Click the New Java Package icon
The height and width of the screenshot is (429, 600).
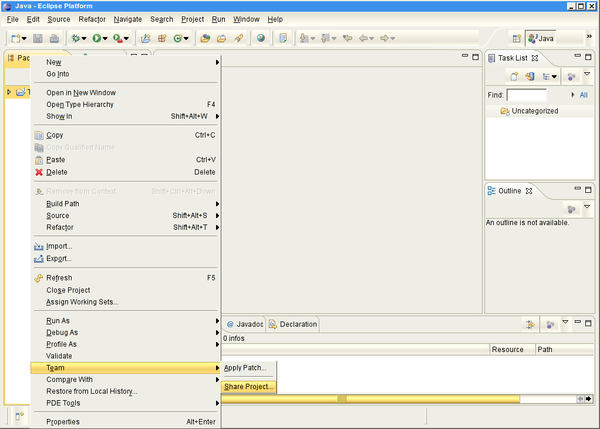pos(162,38)
